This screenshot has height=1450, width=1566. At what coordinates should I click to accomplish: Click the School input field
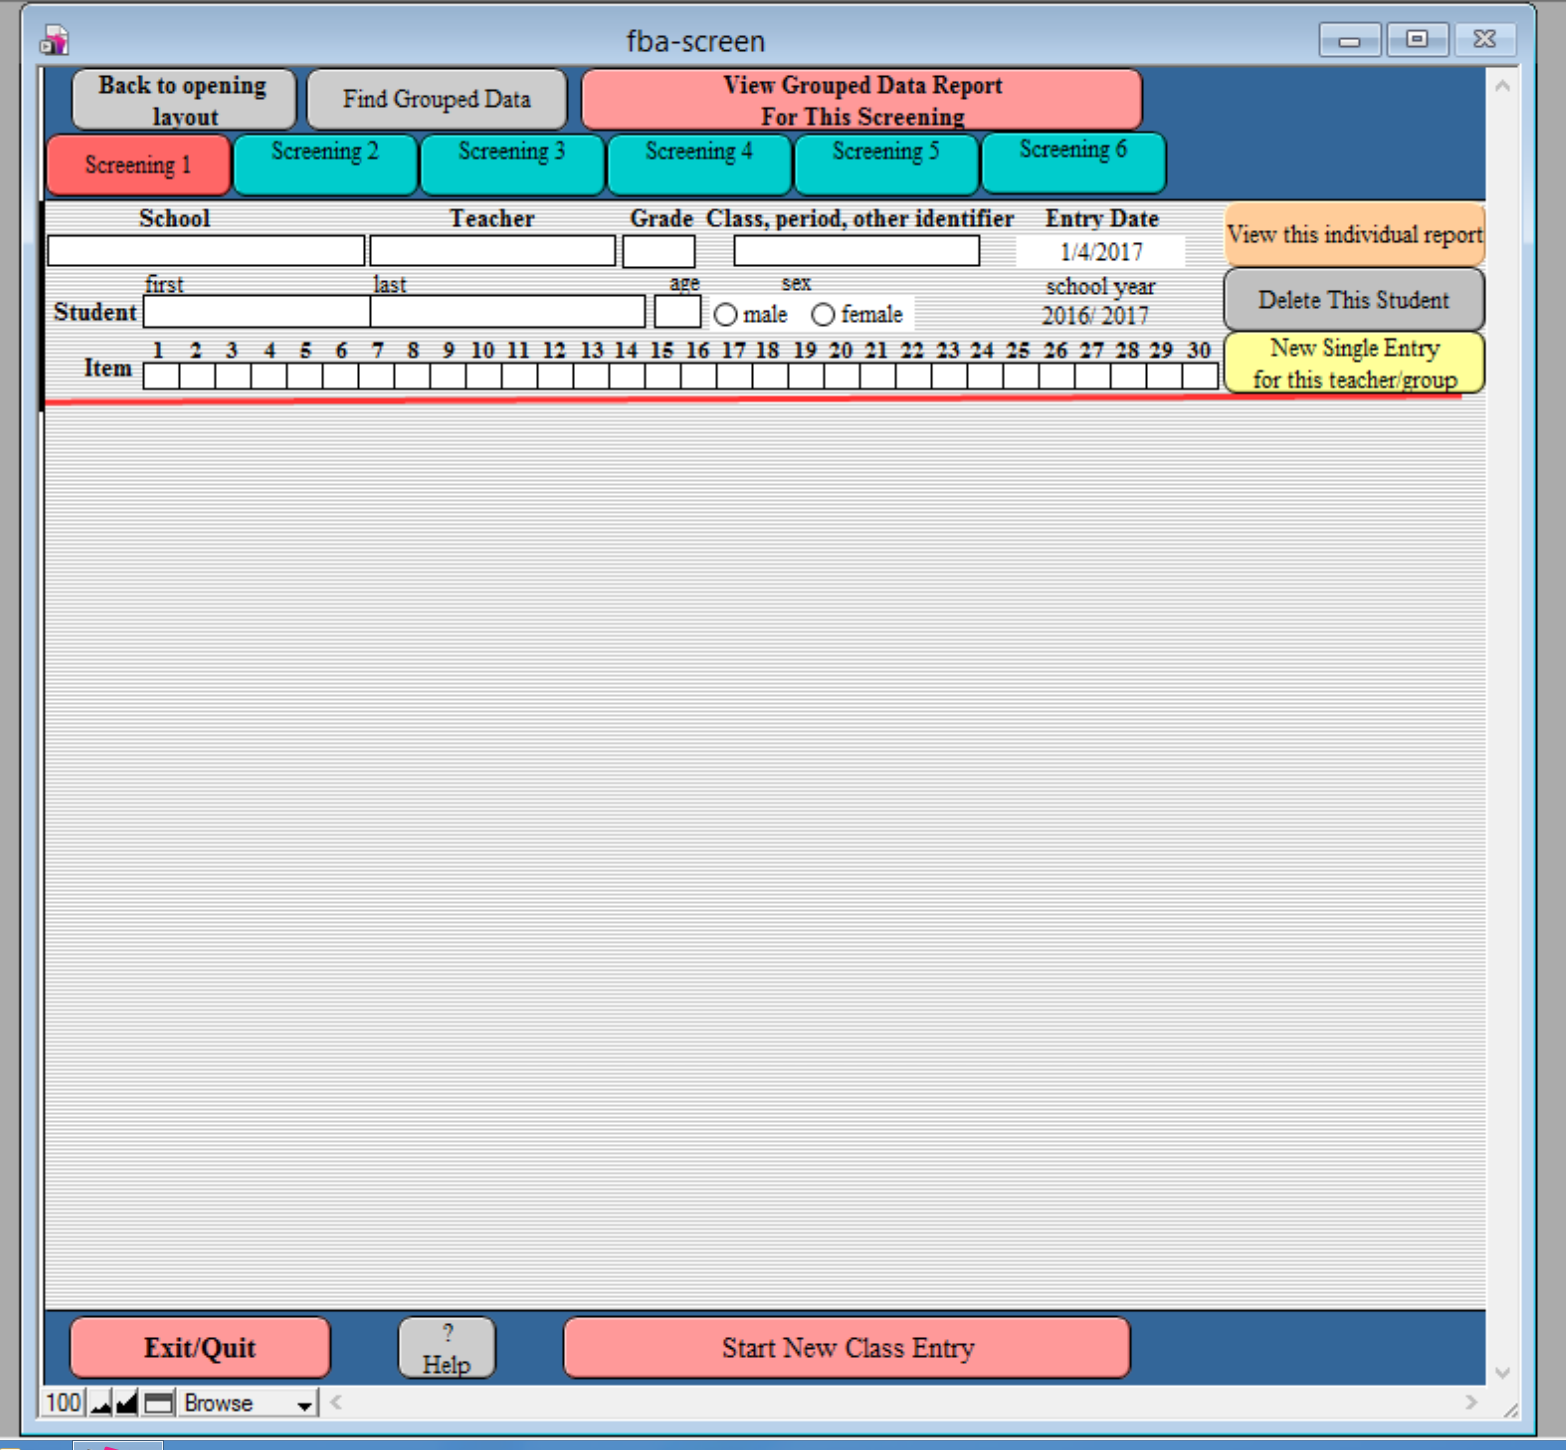[206, 251]
